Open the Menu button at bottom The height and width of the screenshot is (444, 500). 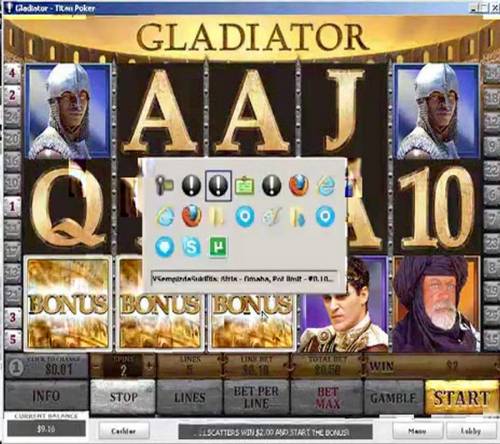[418, 431]
